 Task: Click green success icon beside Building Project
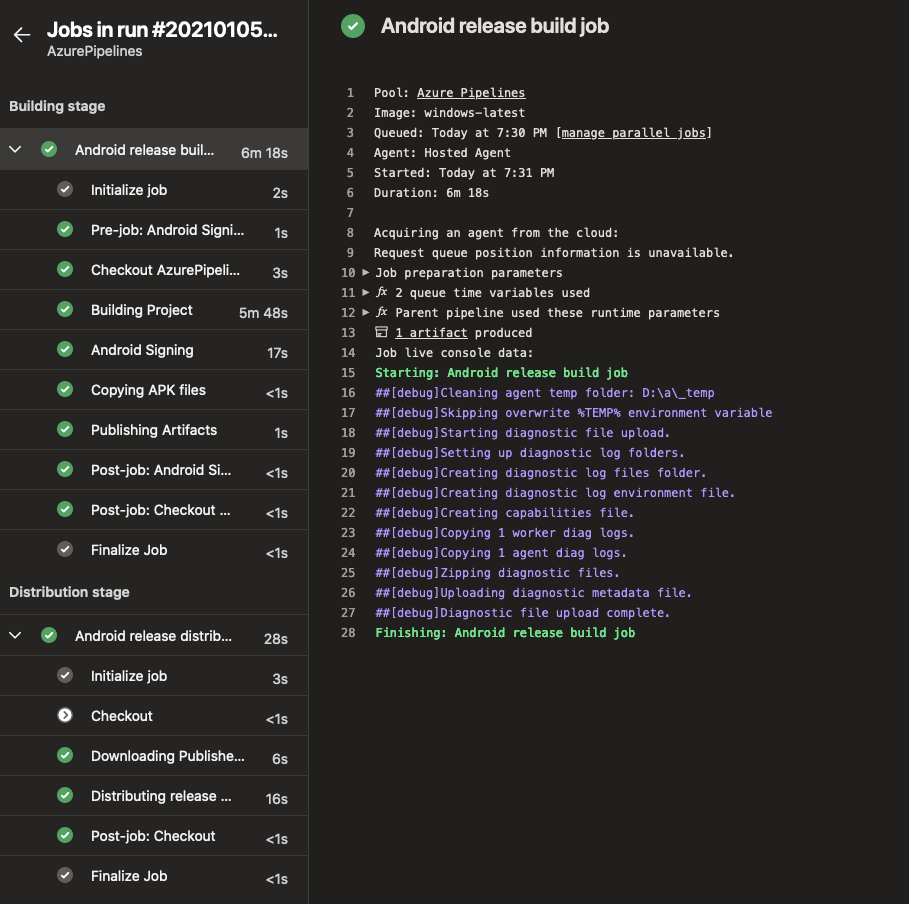pyautogui.click(x=65, y=310)
